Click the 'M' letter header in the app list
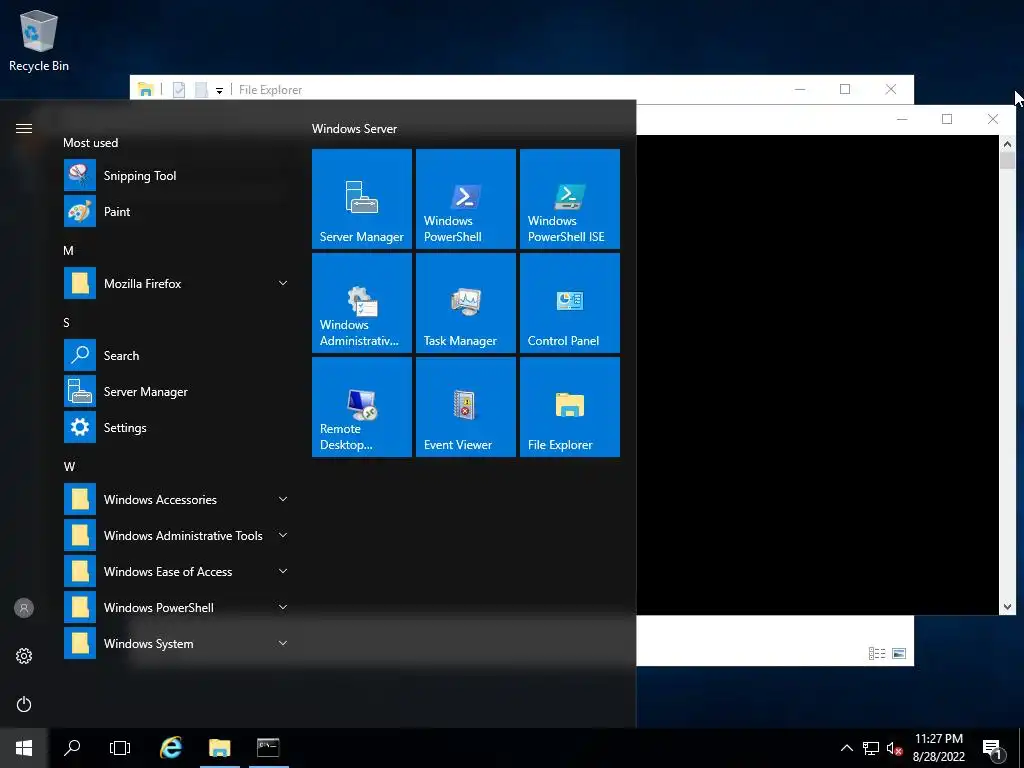Viewport: 1024px width, 768px height. [x=69, y=251]
